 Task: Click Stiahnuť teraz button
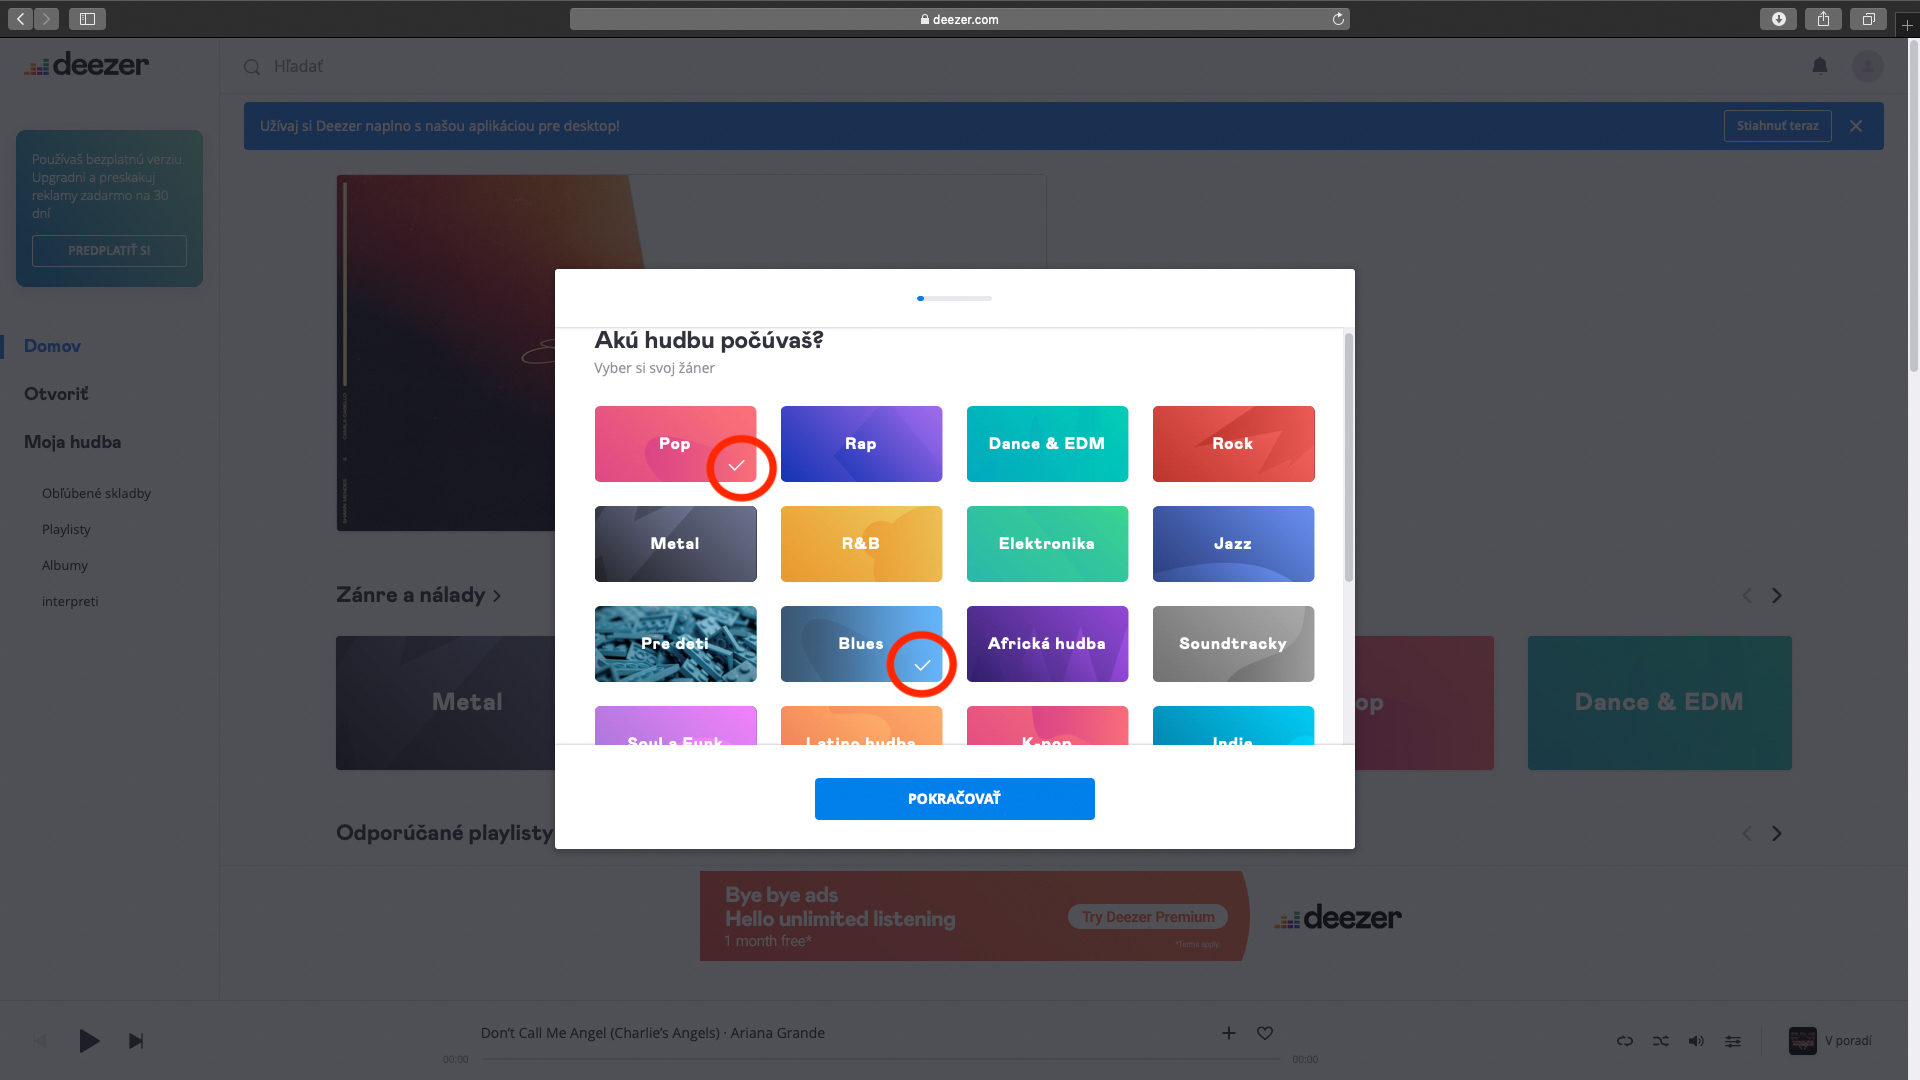(1777, 126)
